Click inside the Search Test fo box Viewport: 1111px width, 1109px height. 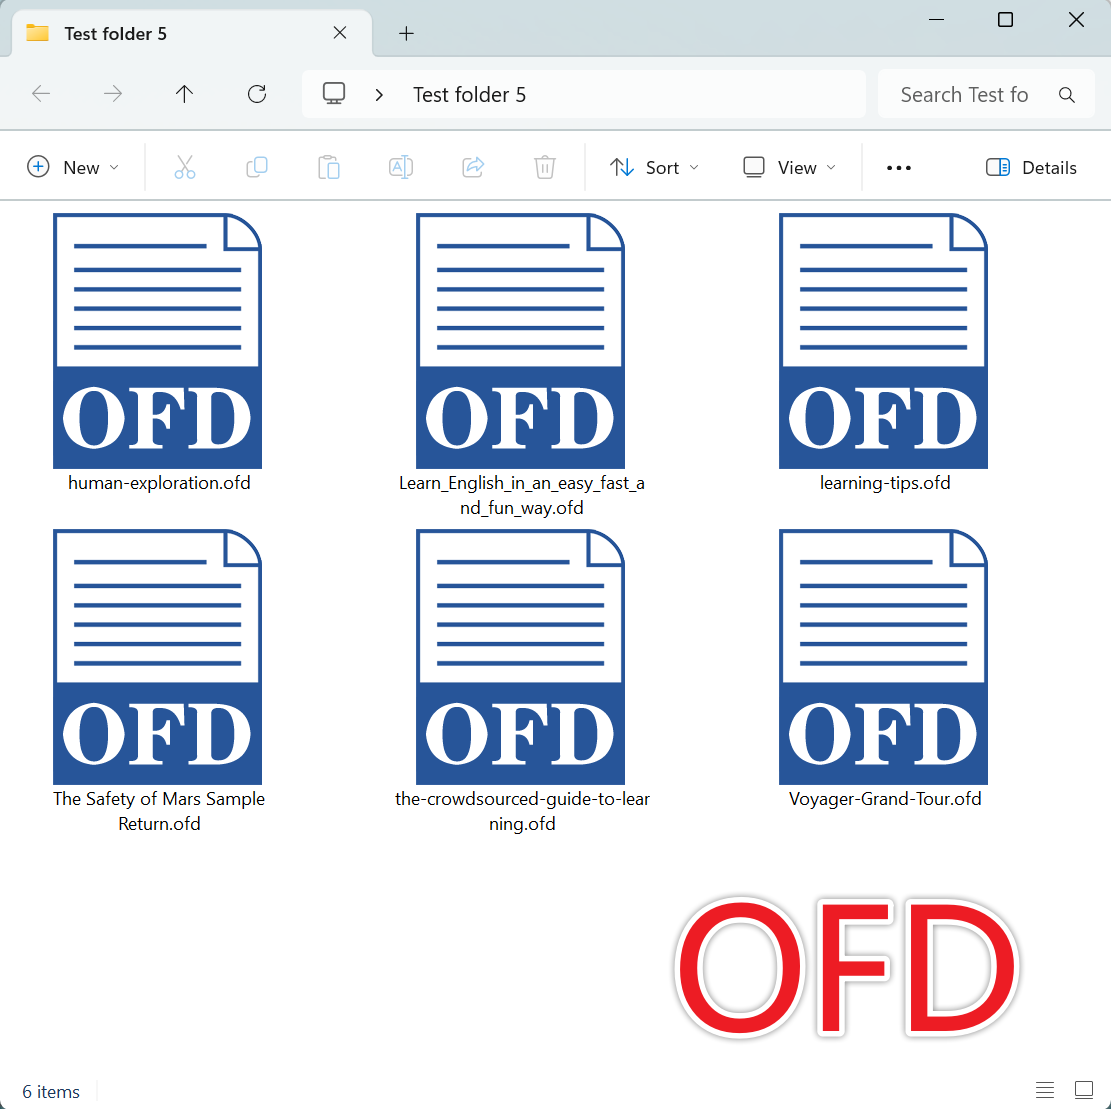pos(965,93)
